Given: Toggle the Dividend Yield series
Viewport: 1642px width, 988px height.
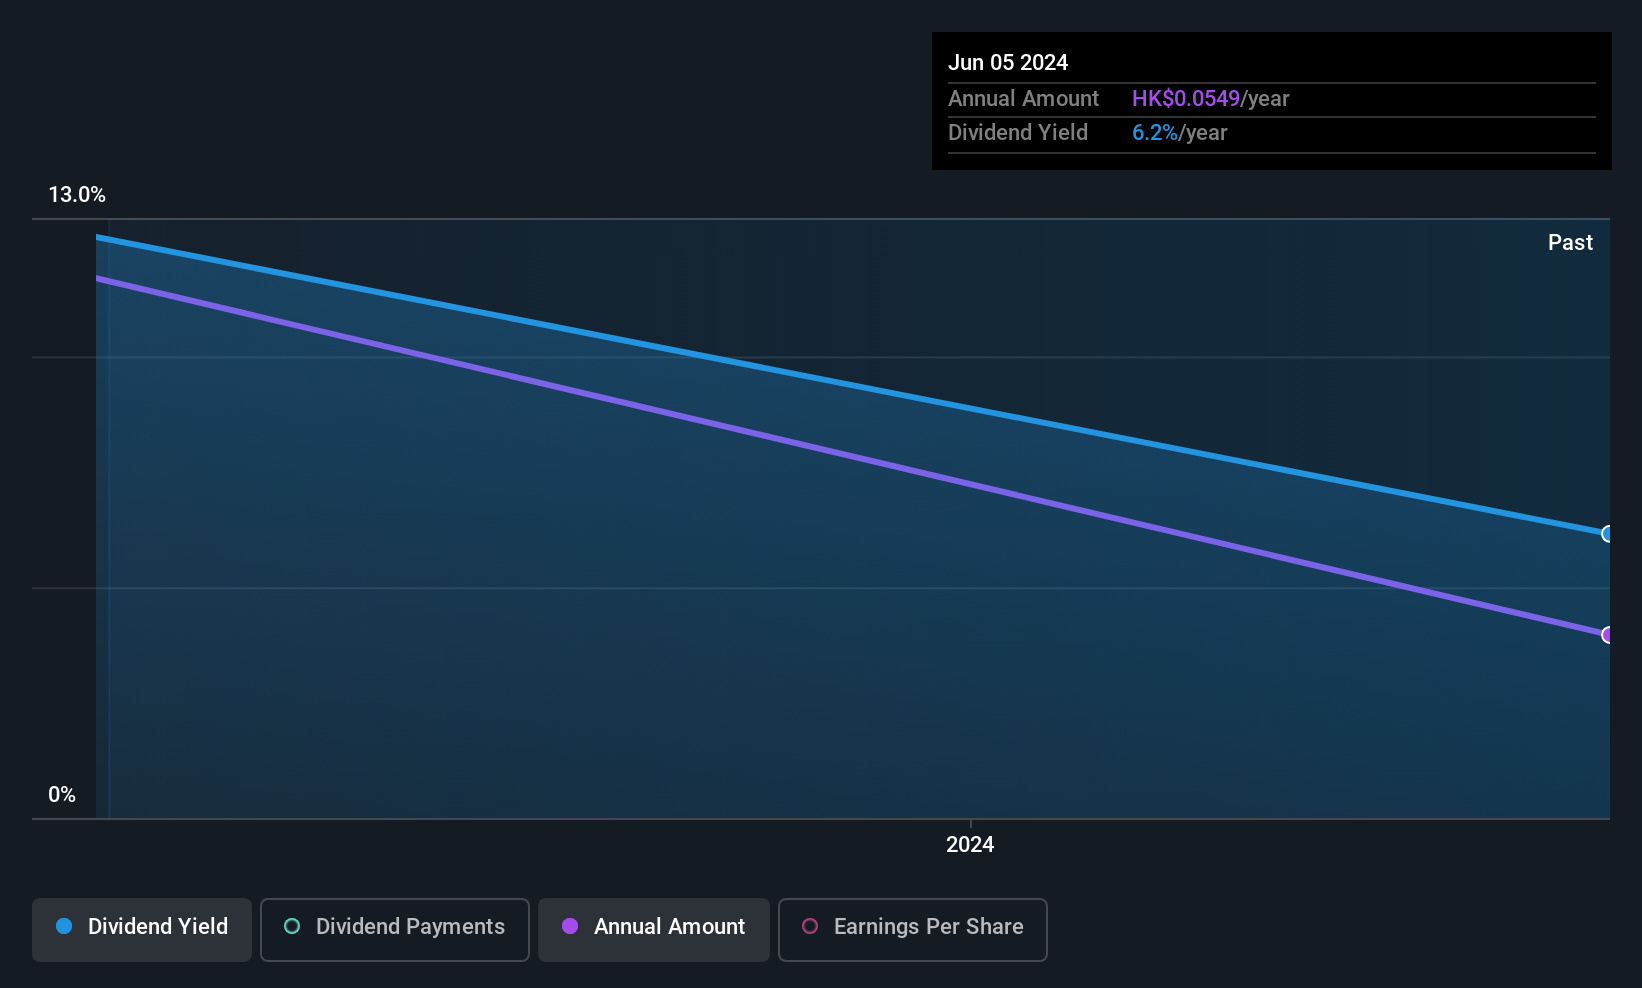Looking at the screenshot, I should tap(142, 929).
